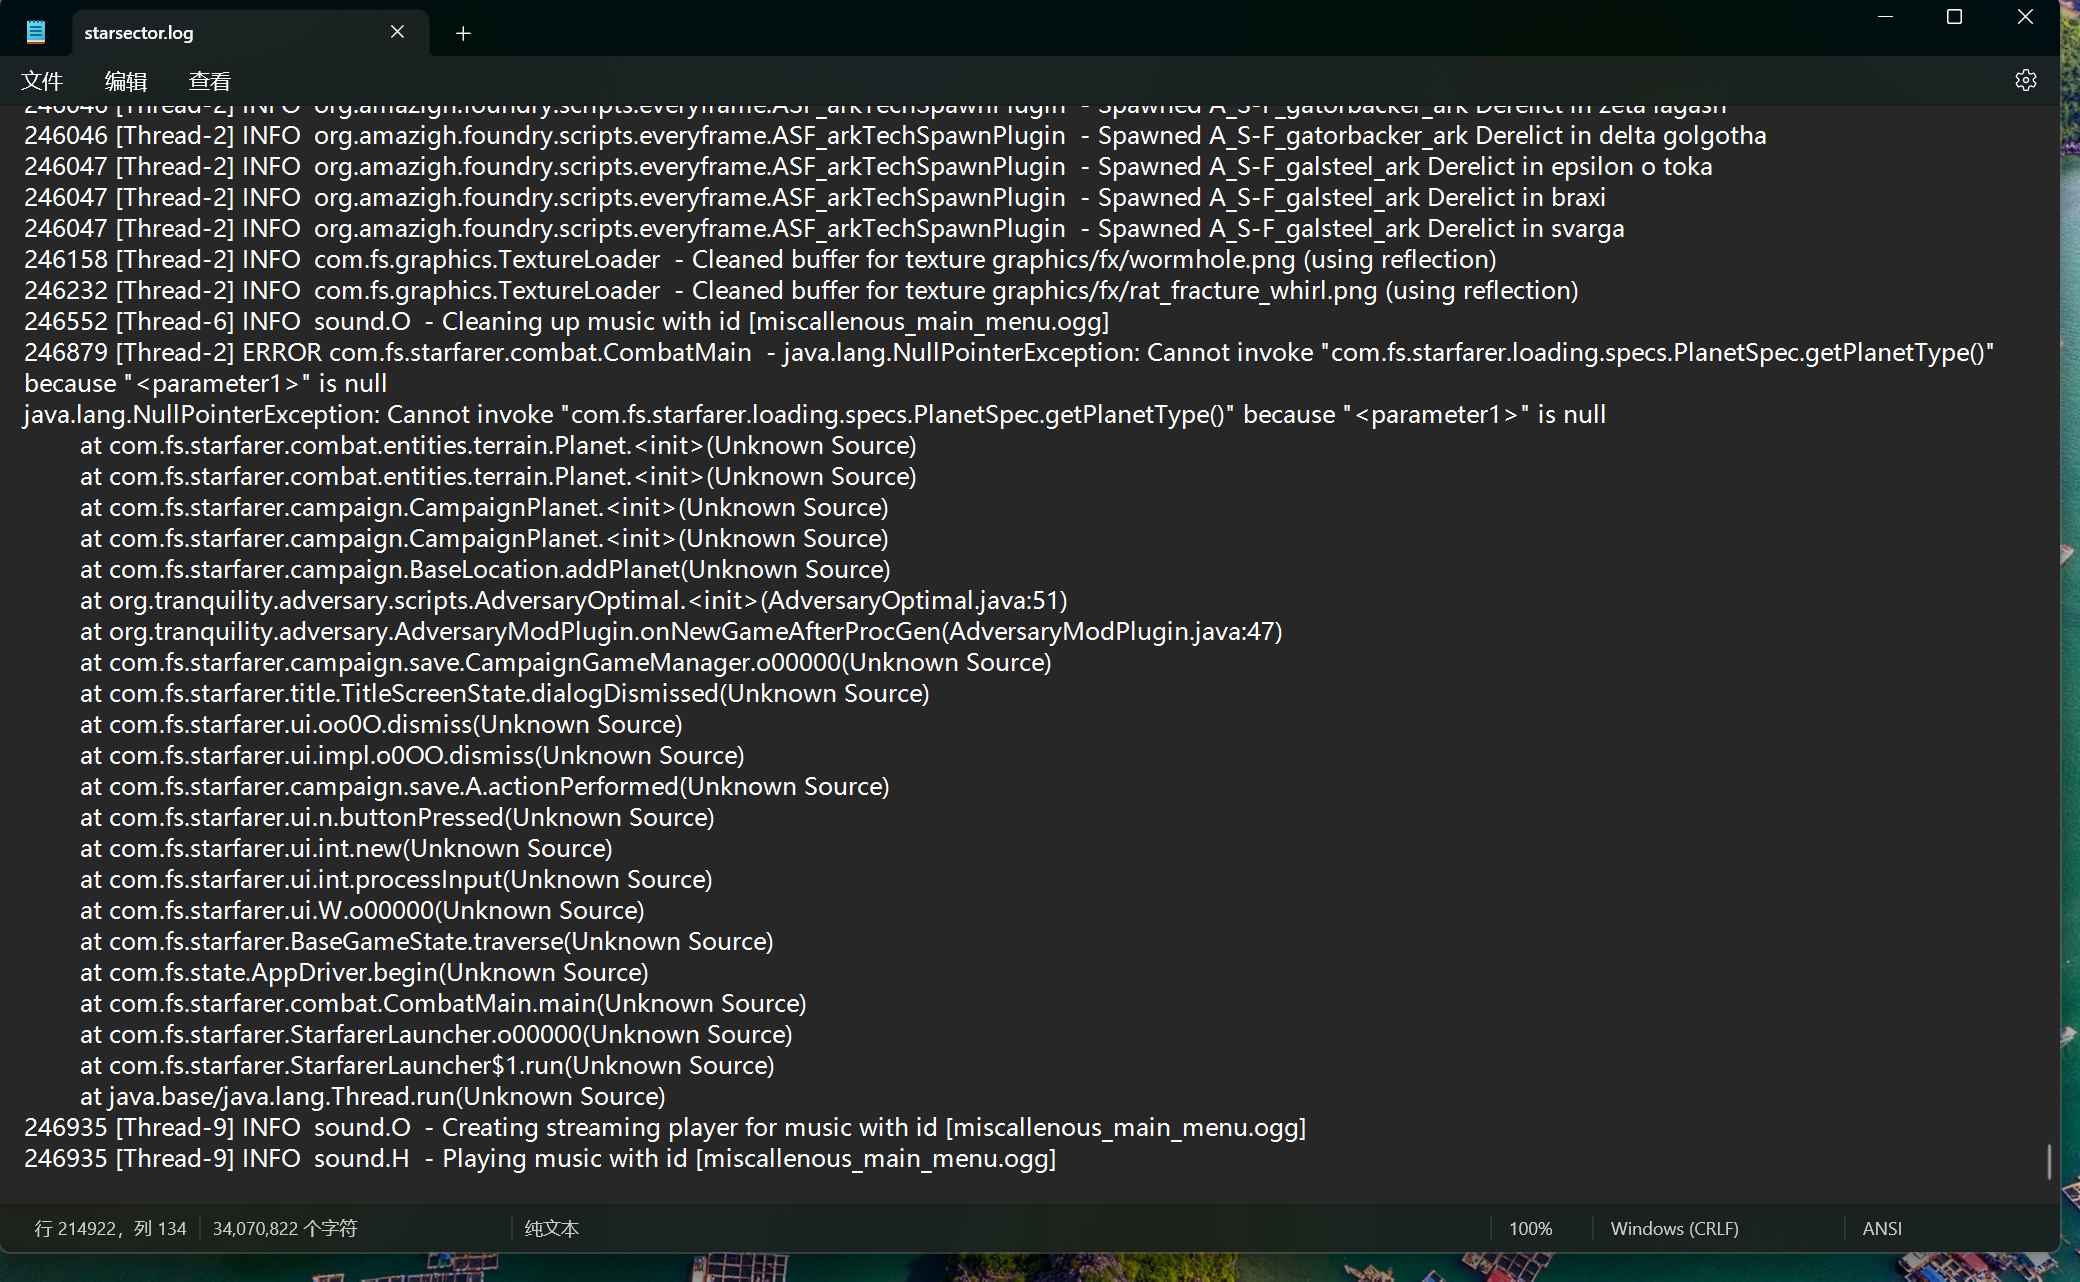
Task: Click the 100% zoom level in status bar
Action: click(x=1530, y=1228)
